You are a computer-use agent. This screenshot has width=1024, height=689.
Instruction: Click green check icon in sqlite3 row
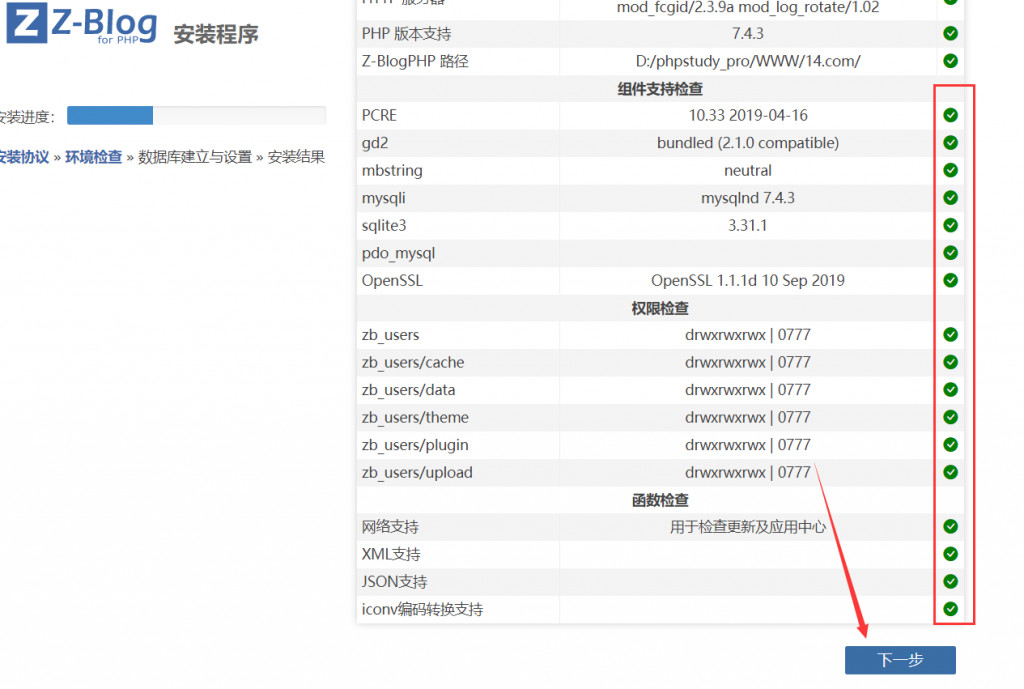(x=950, y=225)
